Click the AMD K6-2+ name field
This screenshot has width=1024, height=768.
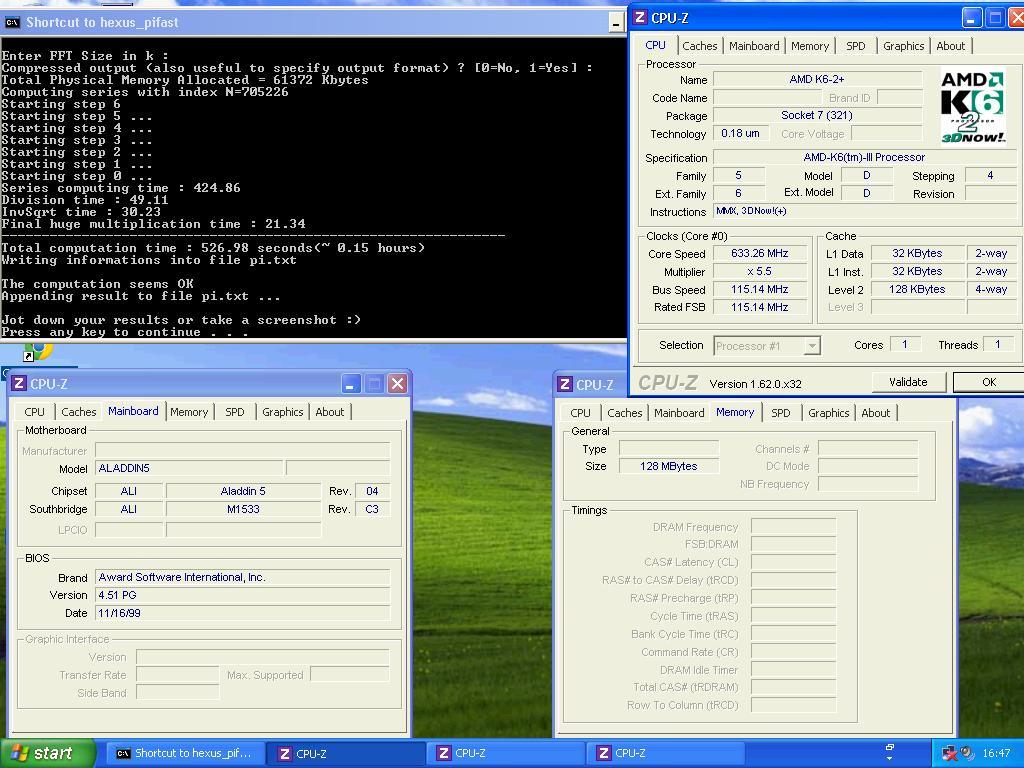[817, 79]
